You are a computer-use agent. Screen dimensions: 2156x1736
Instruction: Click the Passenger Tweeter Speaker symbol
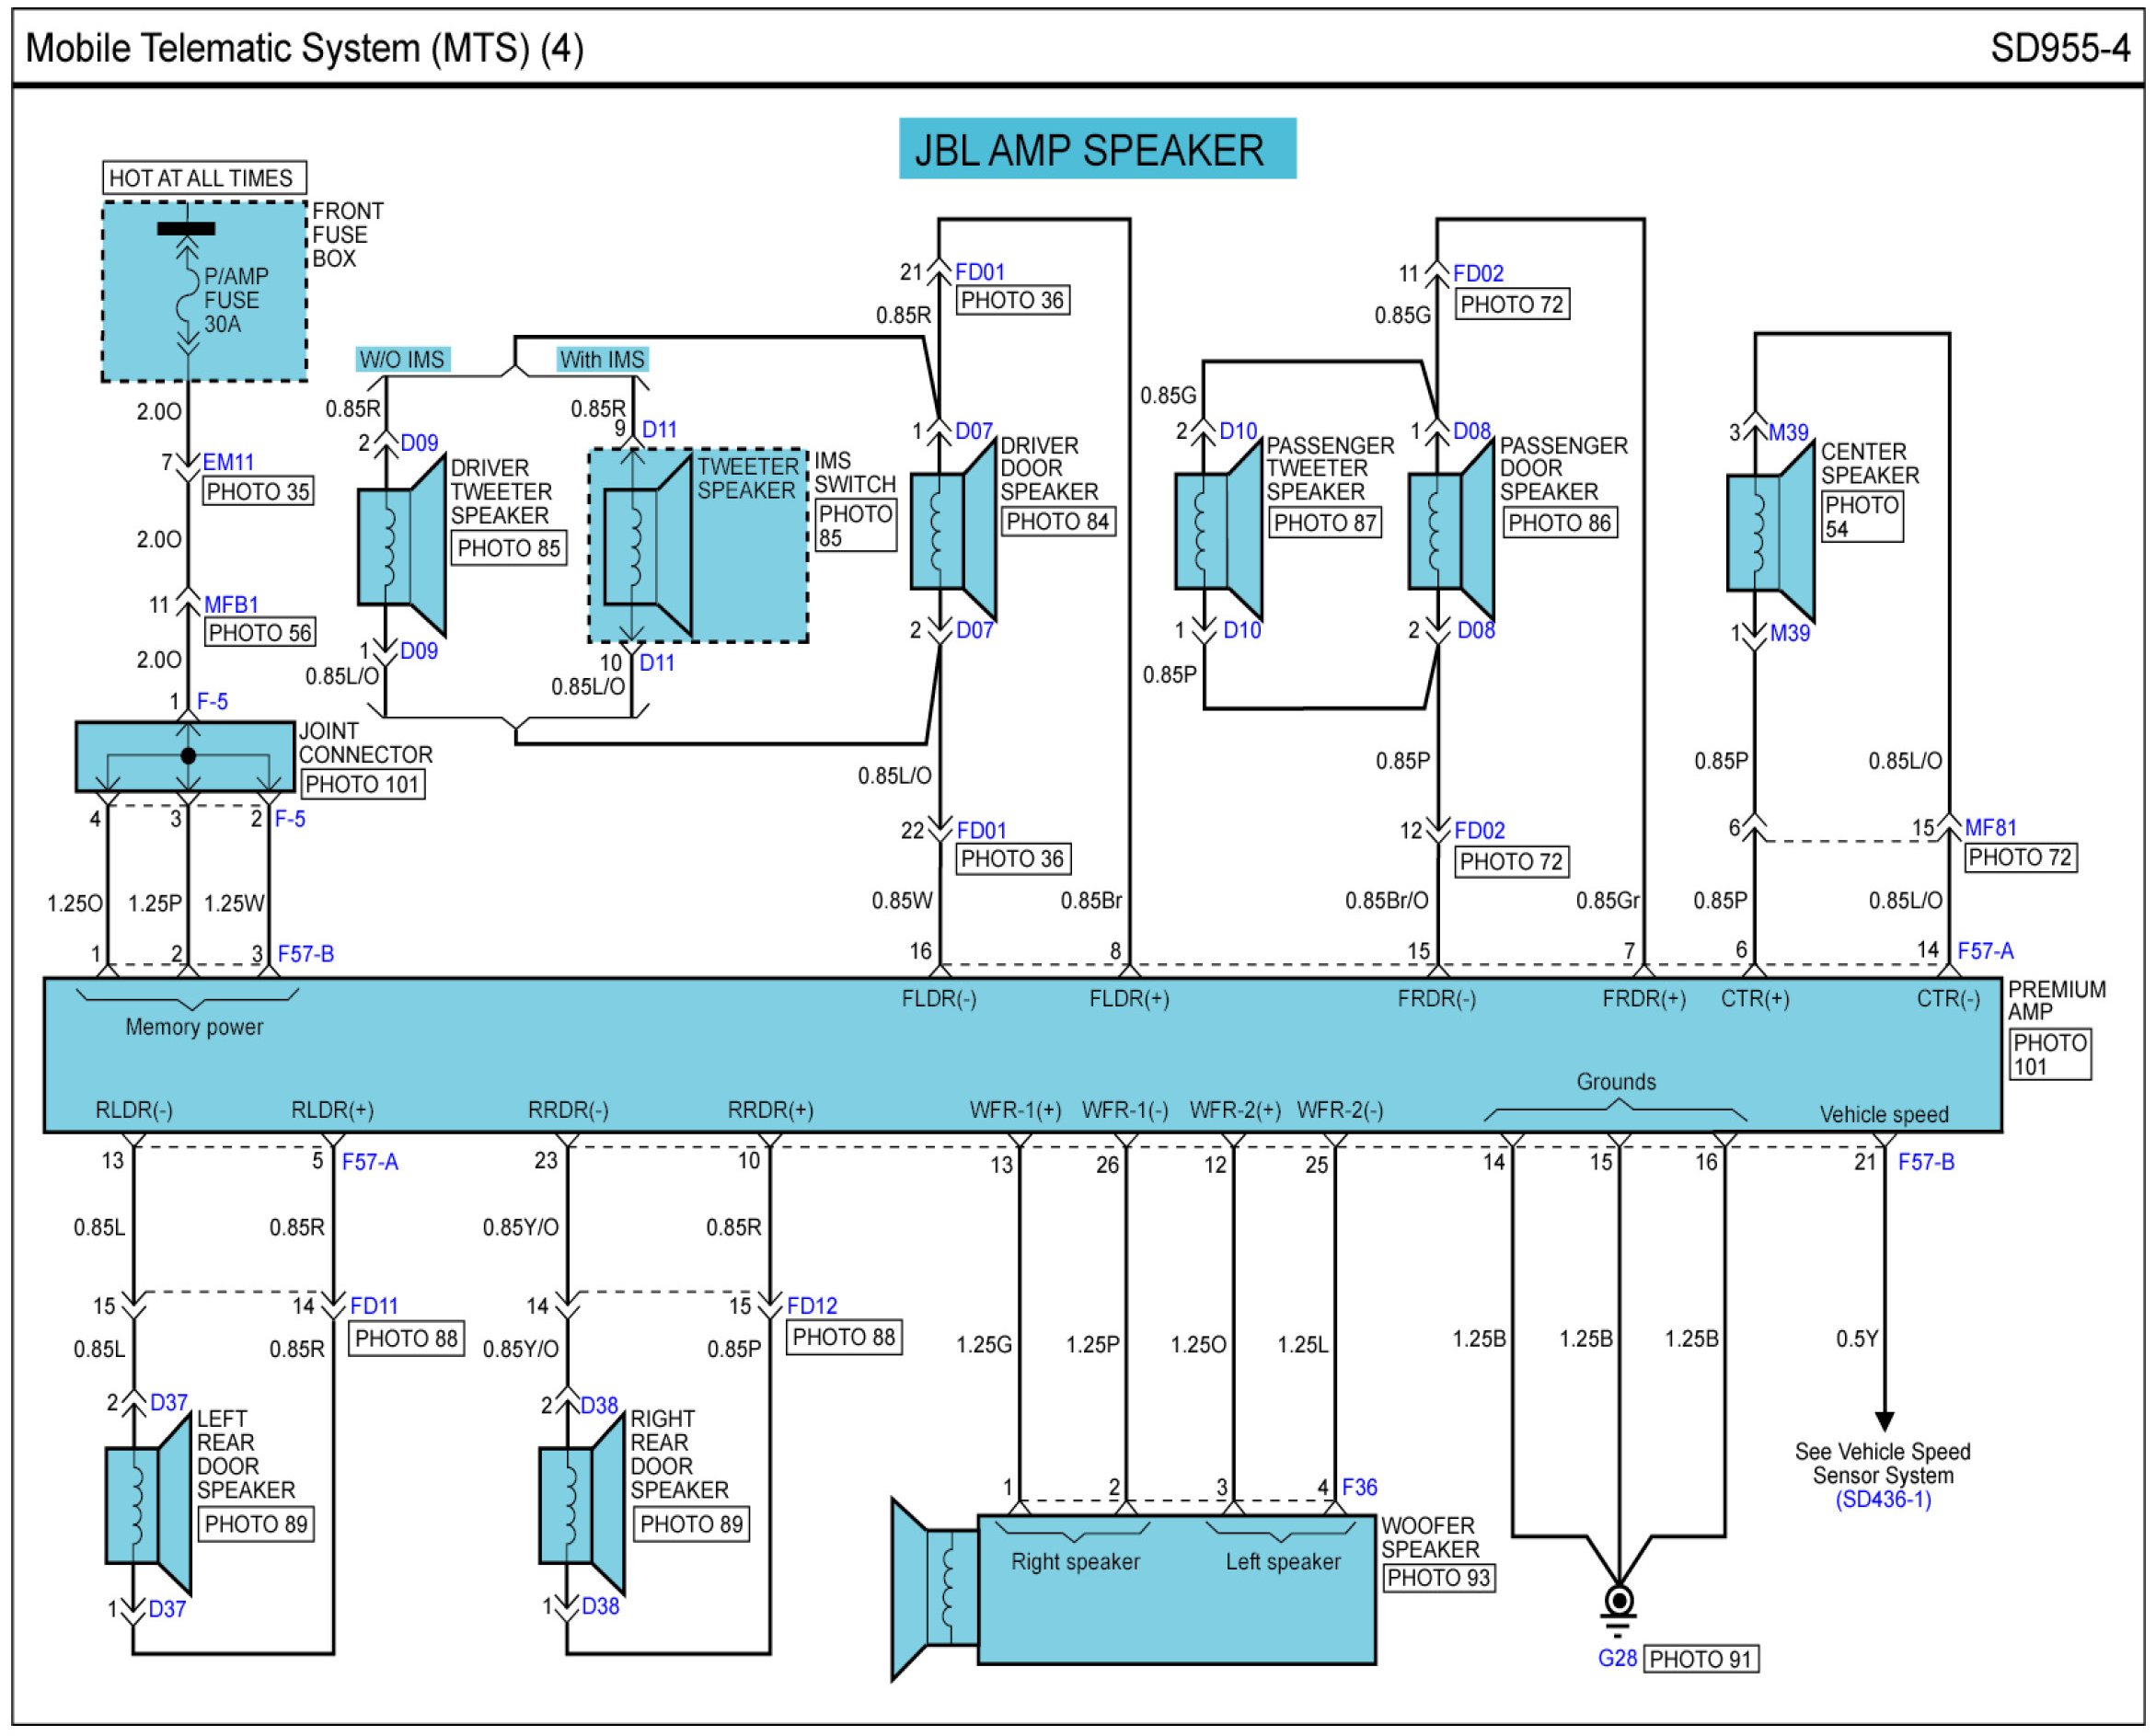[x=1218, y=531]
